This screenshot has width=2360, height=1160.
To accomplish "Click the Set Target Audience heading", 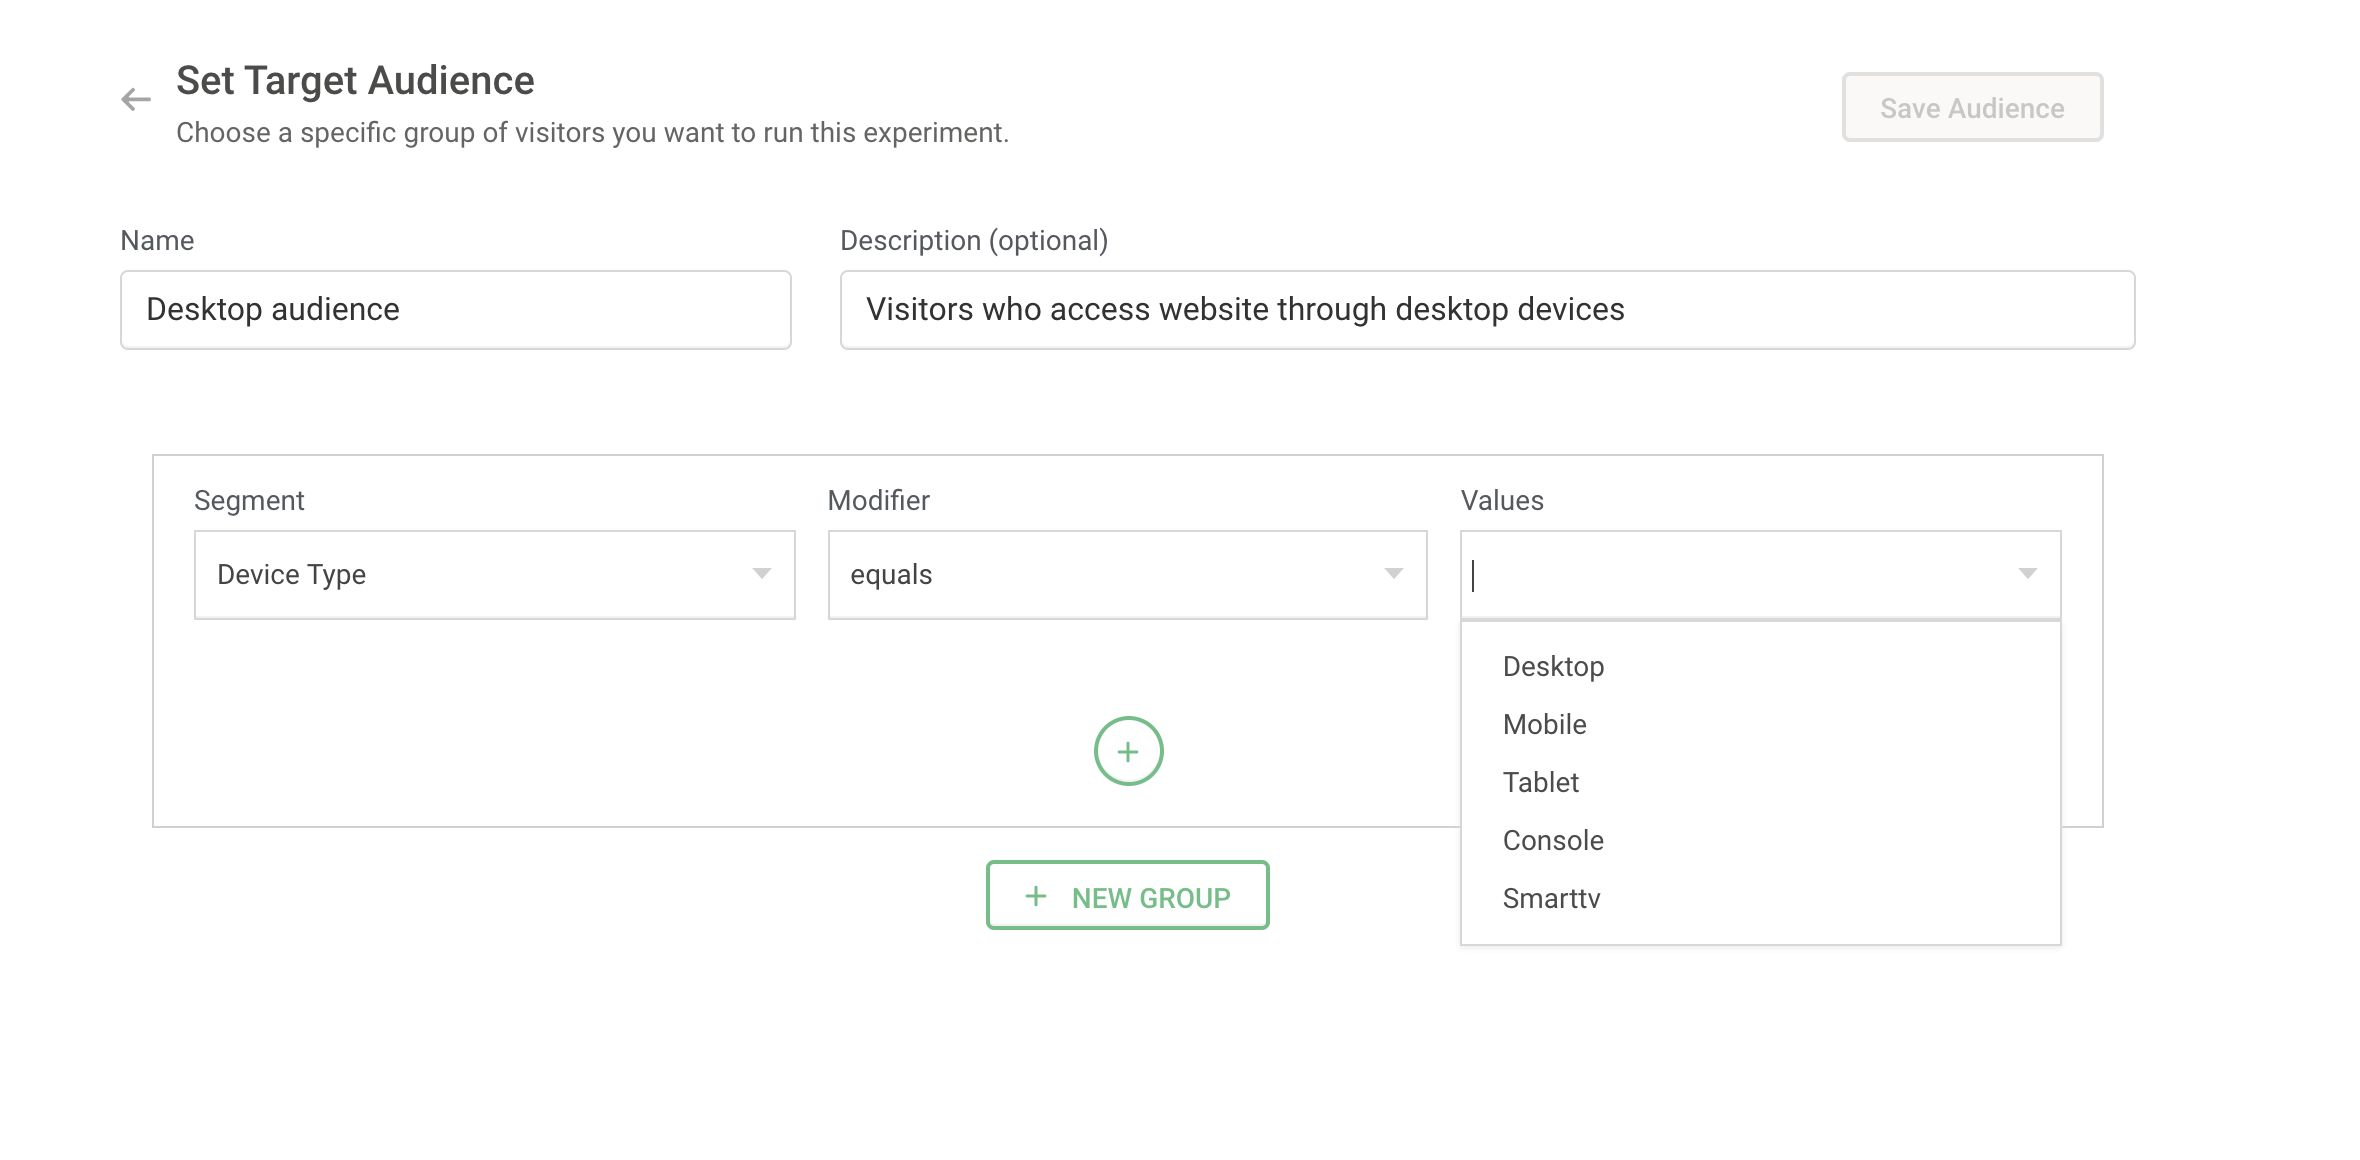I will tap(355, 81).
